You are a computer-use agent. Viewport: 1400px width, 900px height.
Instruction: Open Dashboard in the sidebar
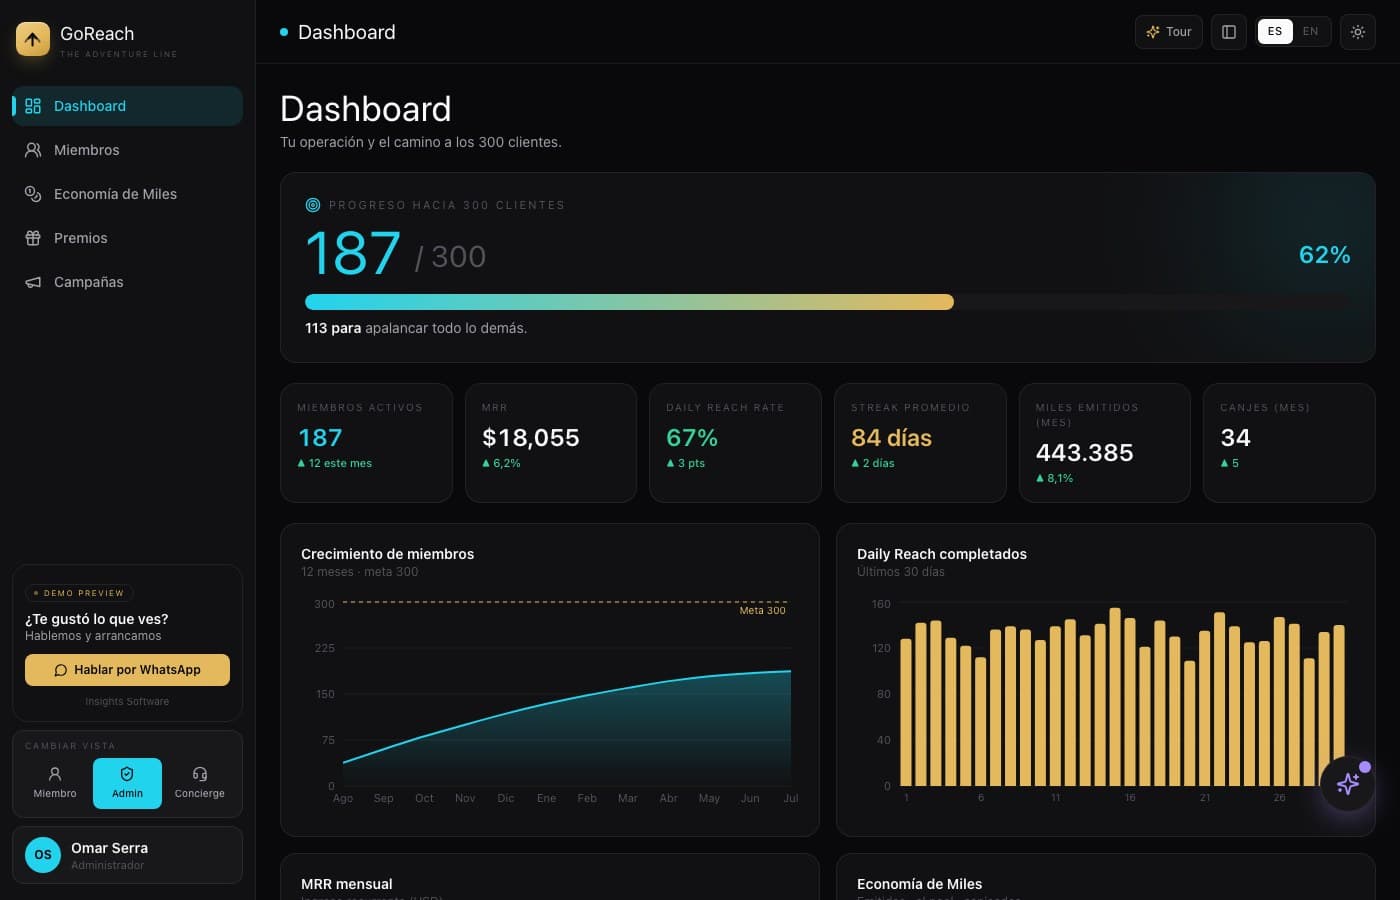pos(127,106)
